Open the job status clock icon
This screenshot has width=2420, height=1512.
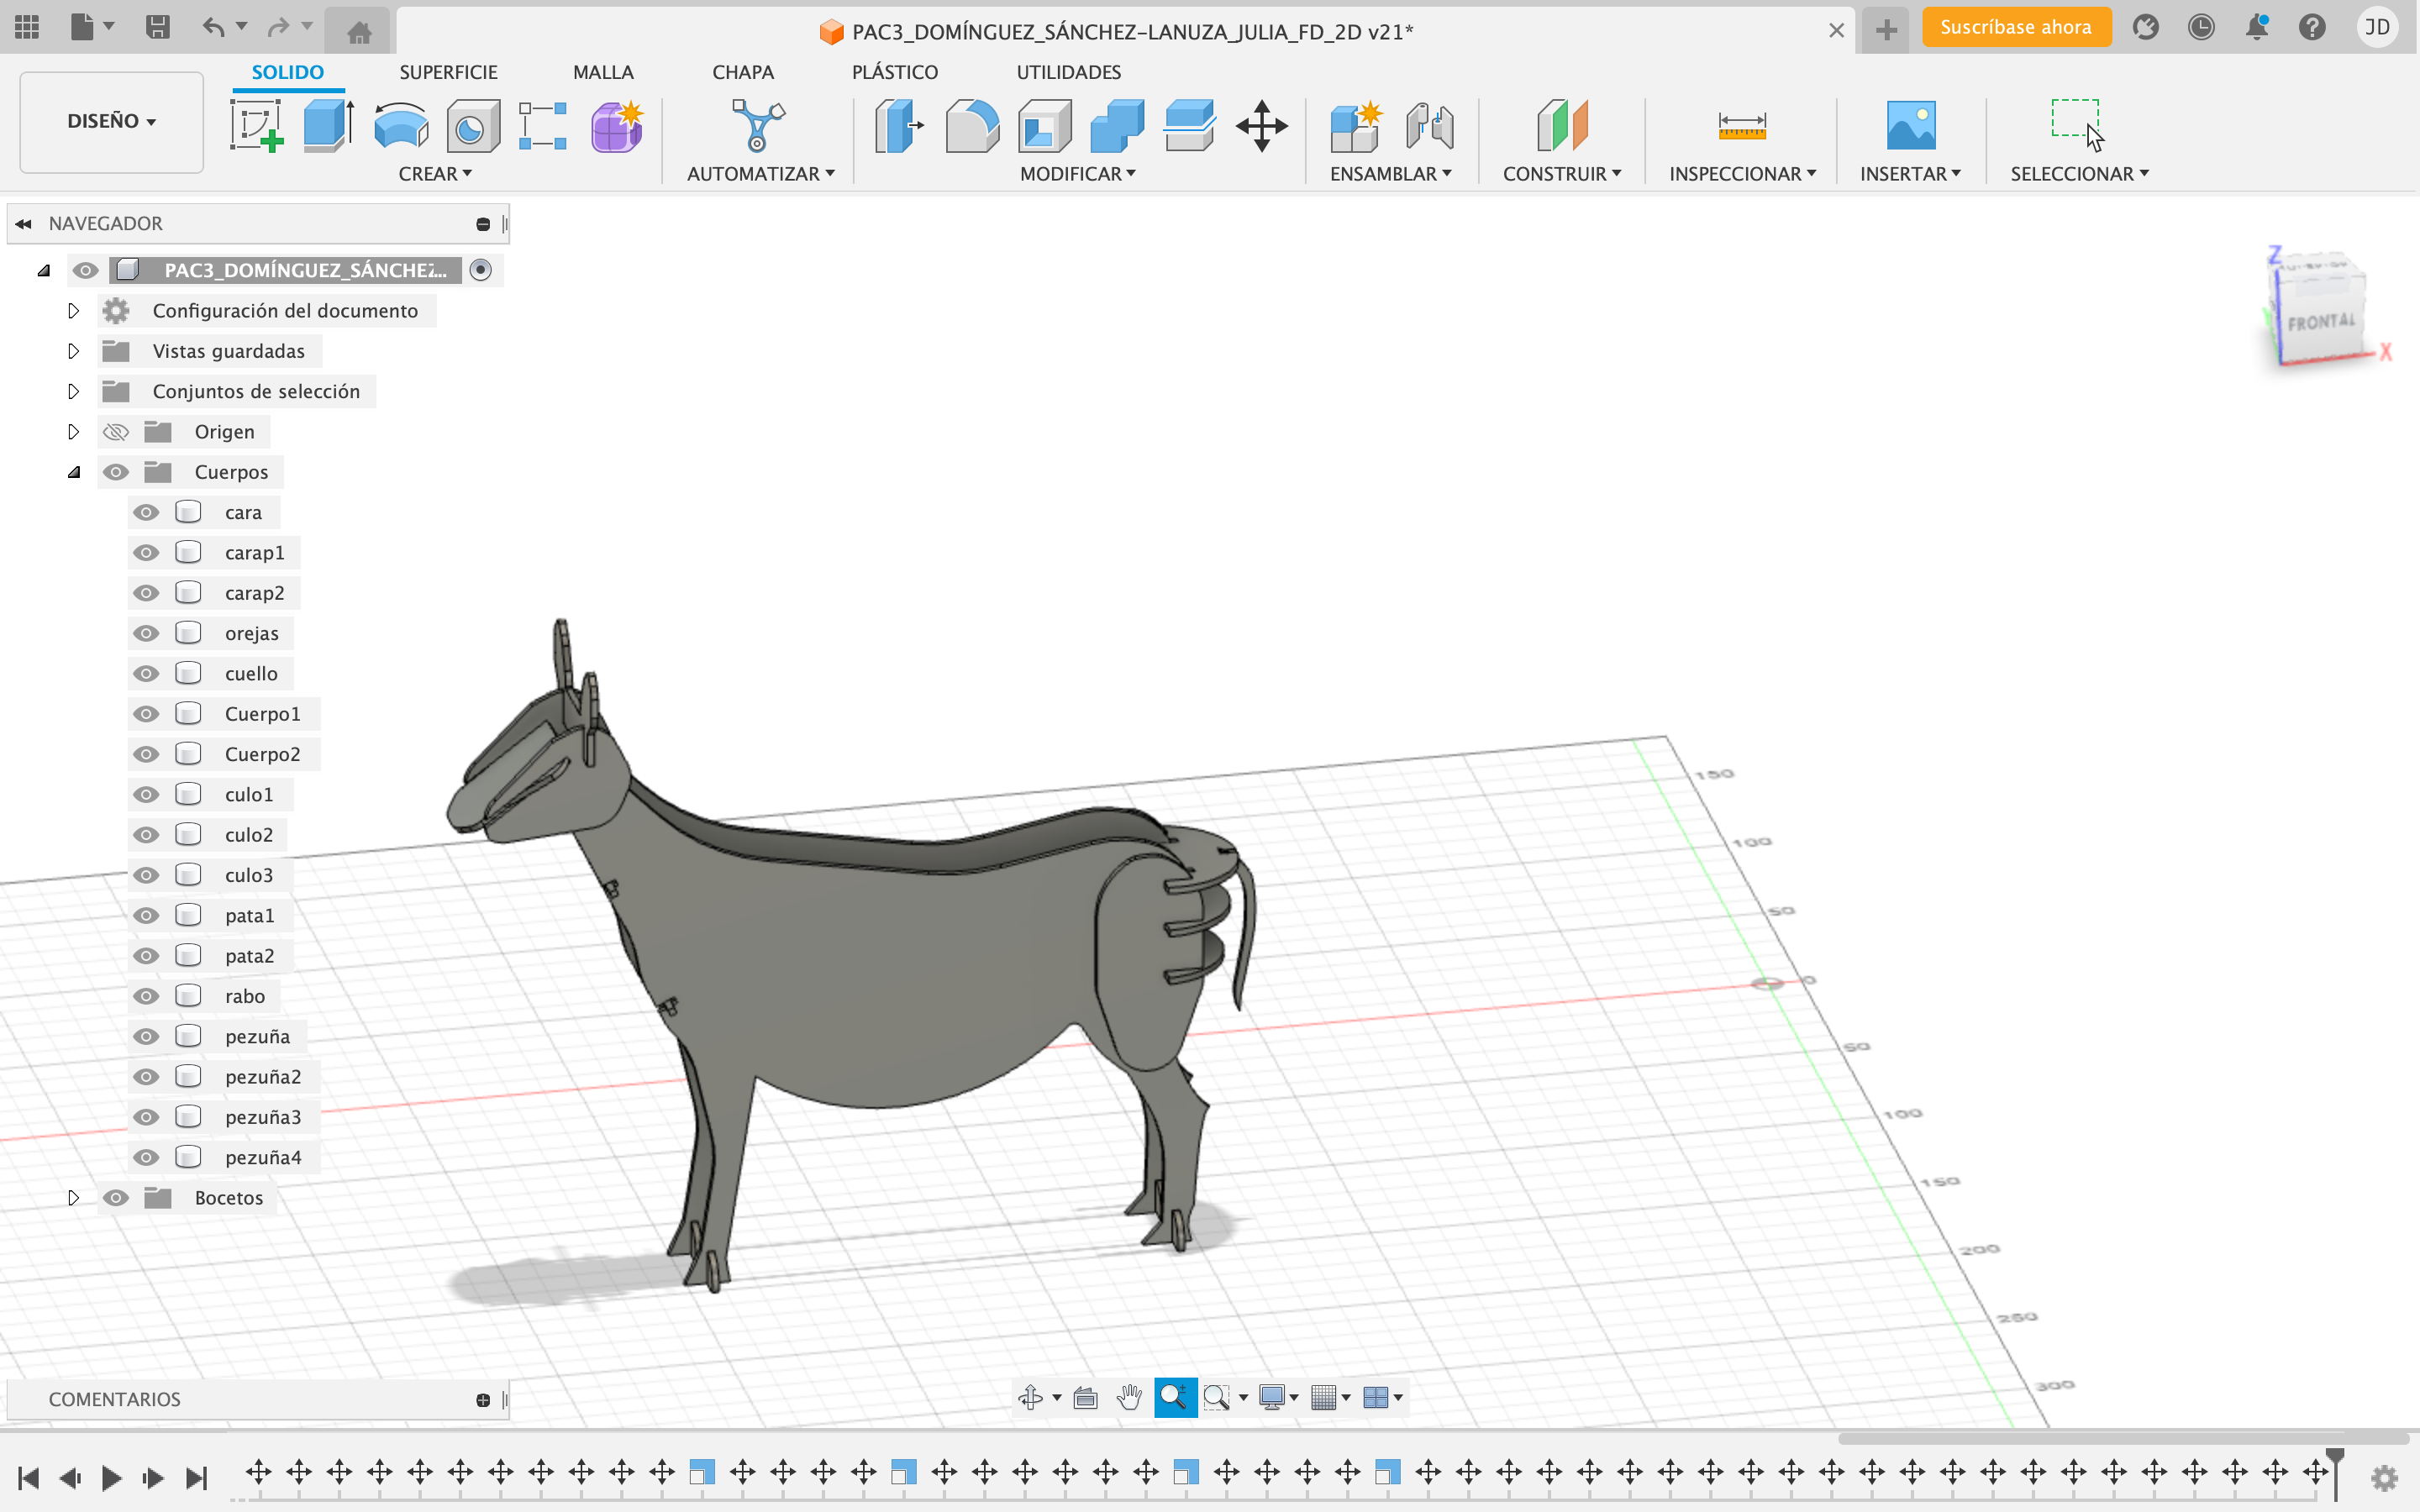(x=2201, y=27)
